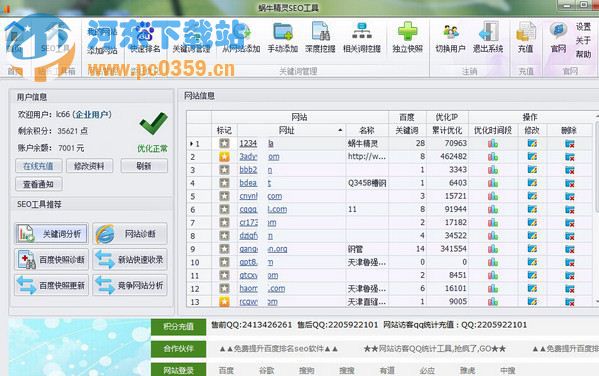Open the 3ady site link in row 2
Image resolution: width=599 pixels, height=376 pixels.
click(248, 157)
